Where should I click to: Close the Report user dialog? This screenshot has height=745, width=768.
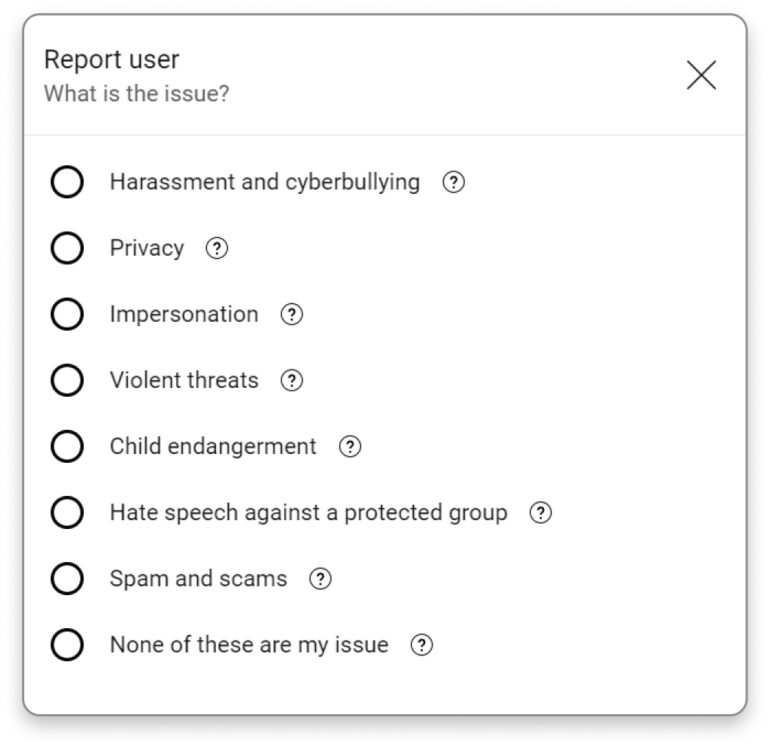tap(701, 75)
